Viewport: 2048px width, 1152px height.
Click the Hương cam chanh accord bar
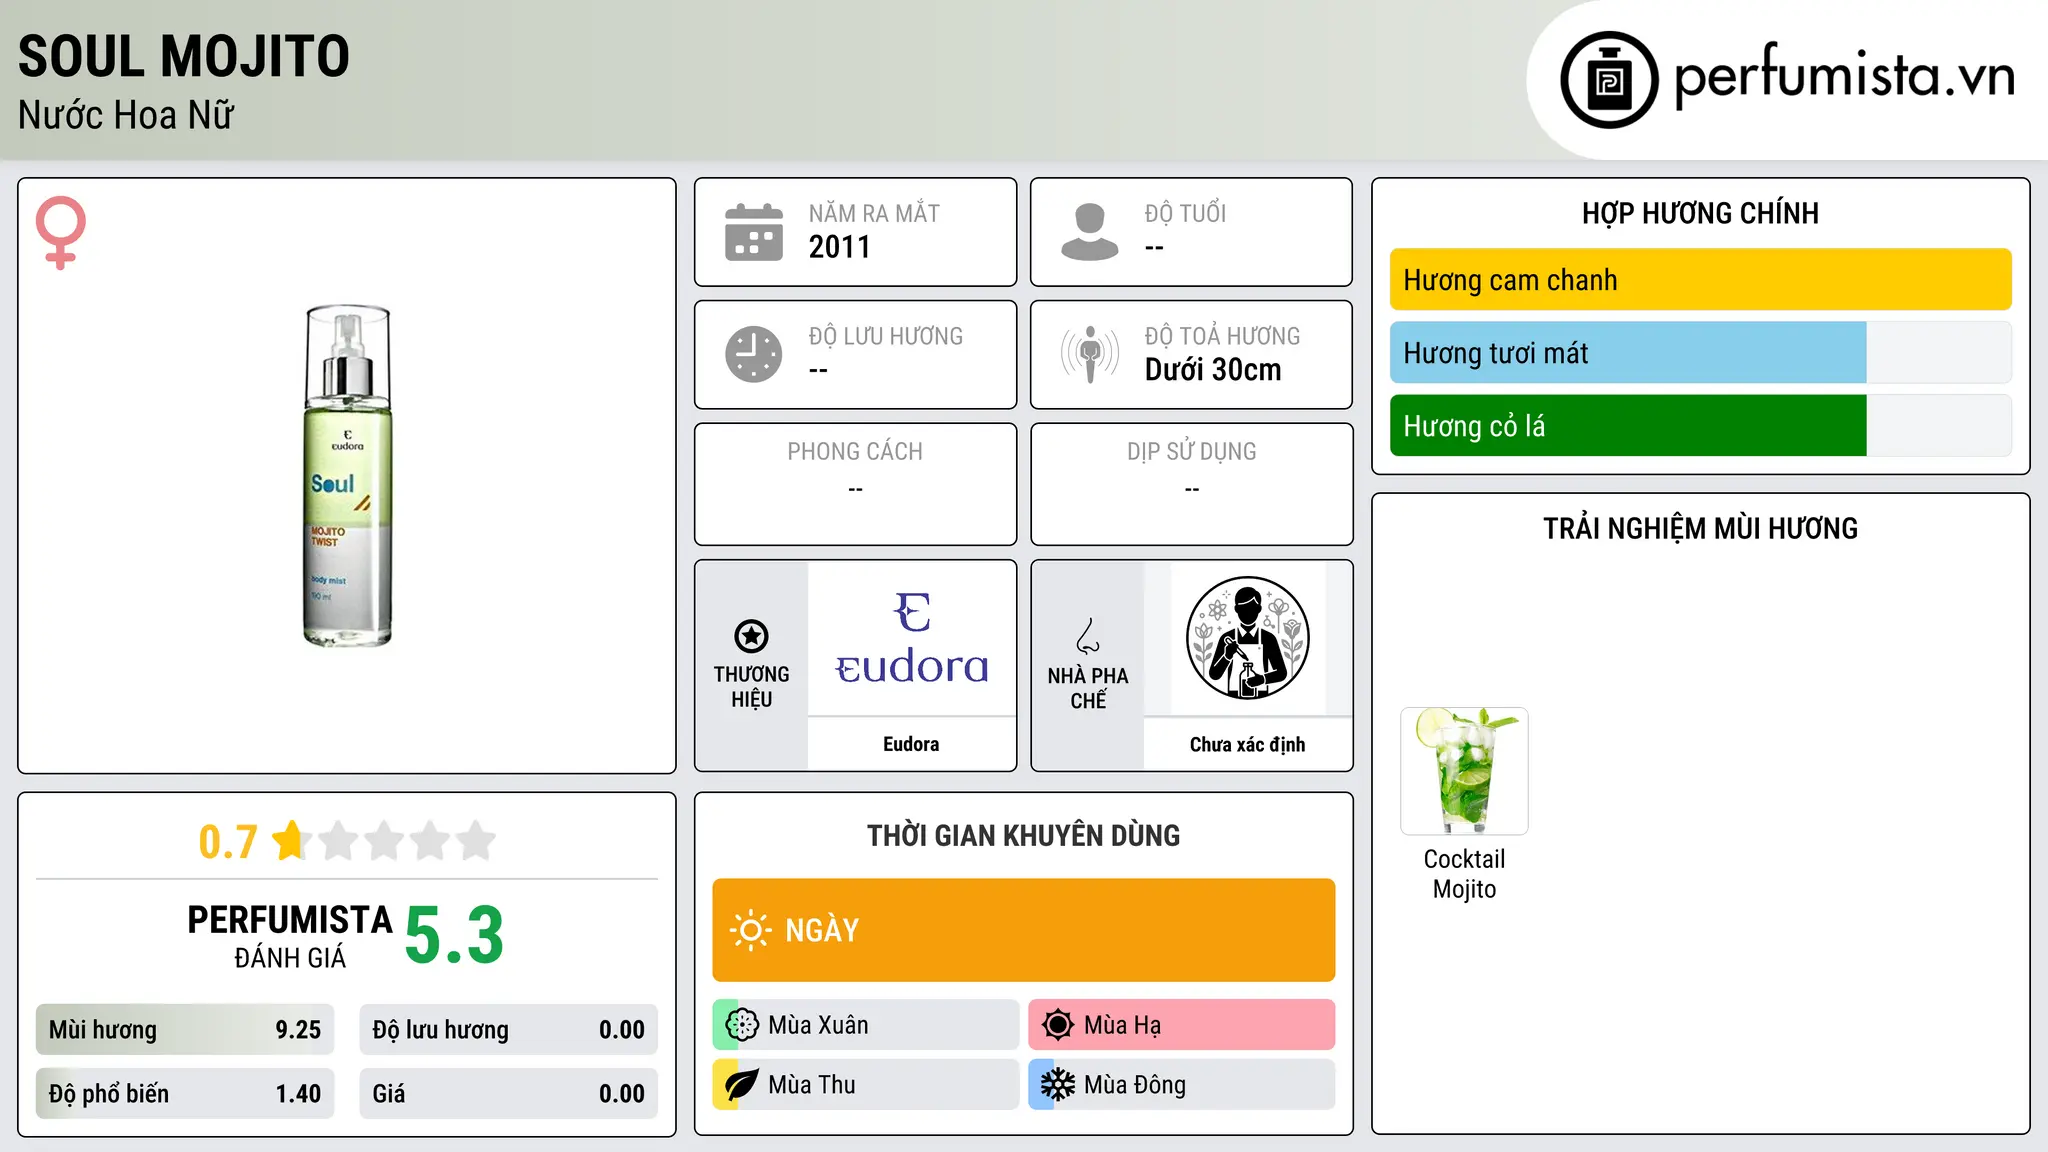[x=1701, y=280]
